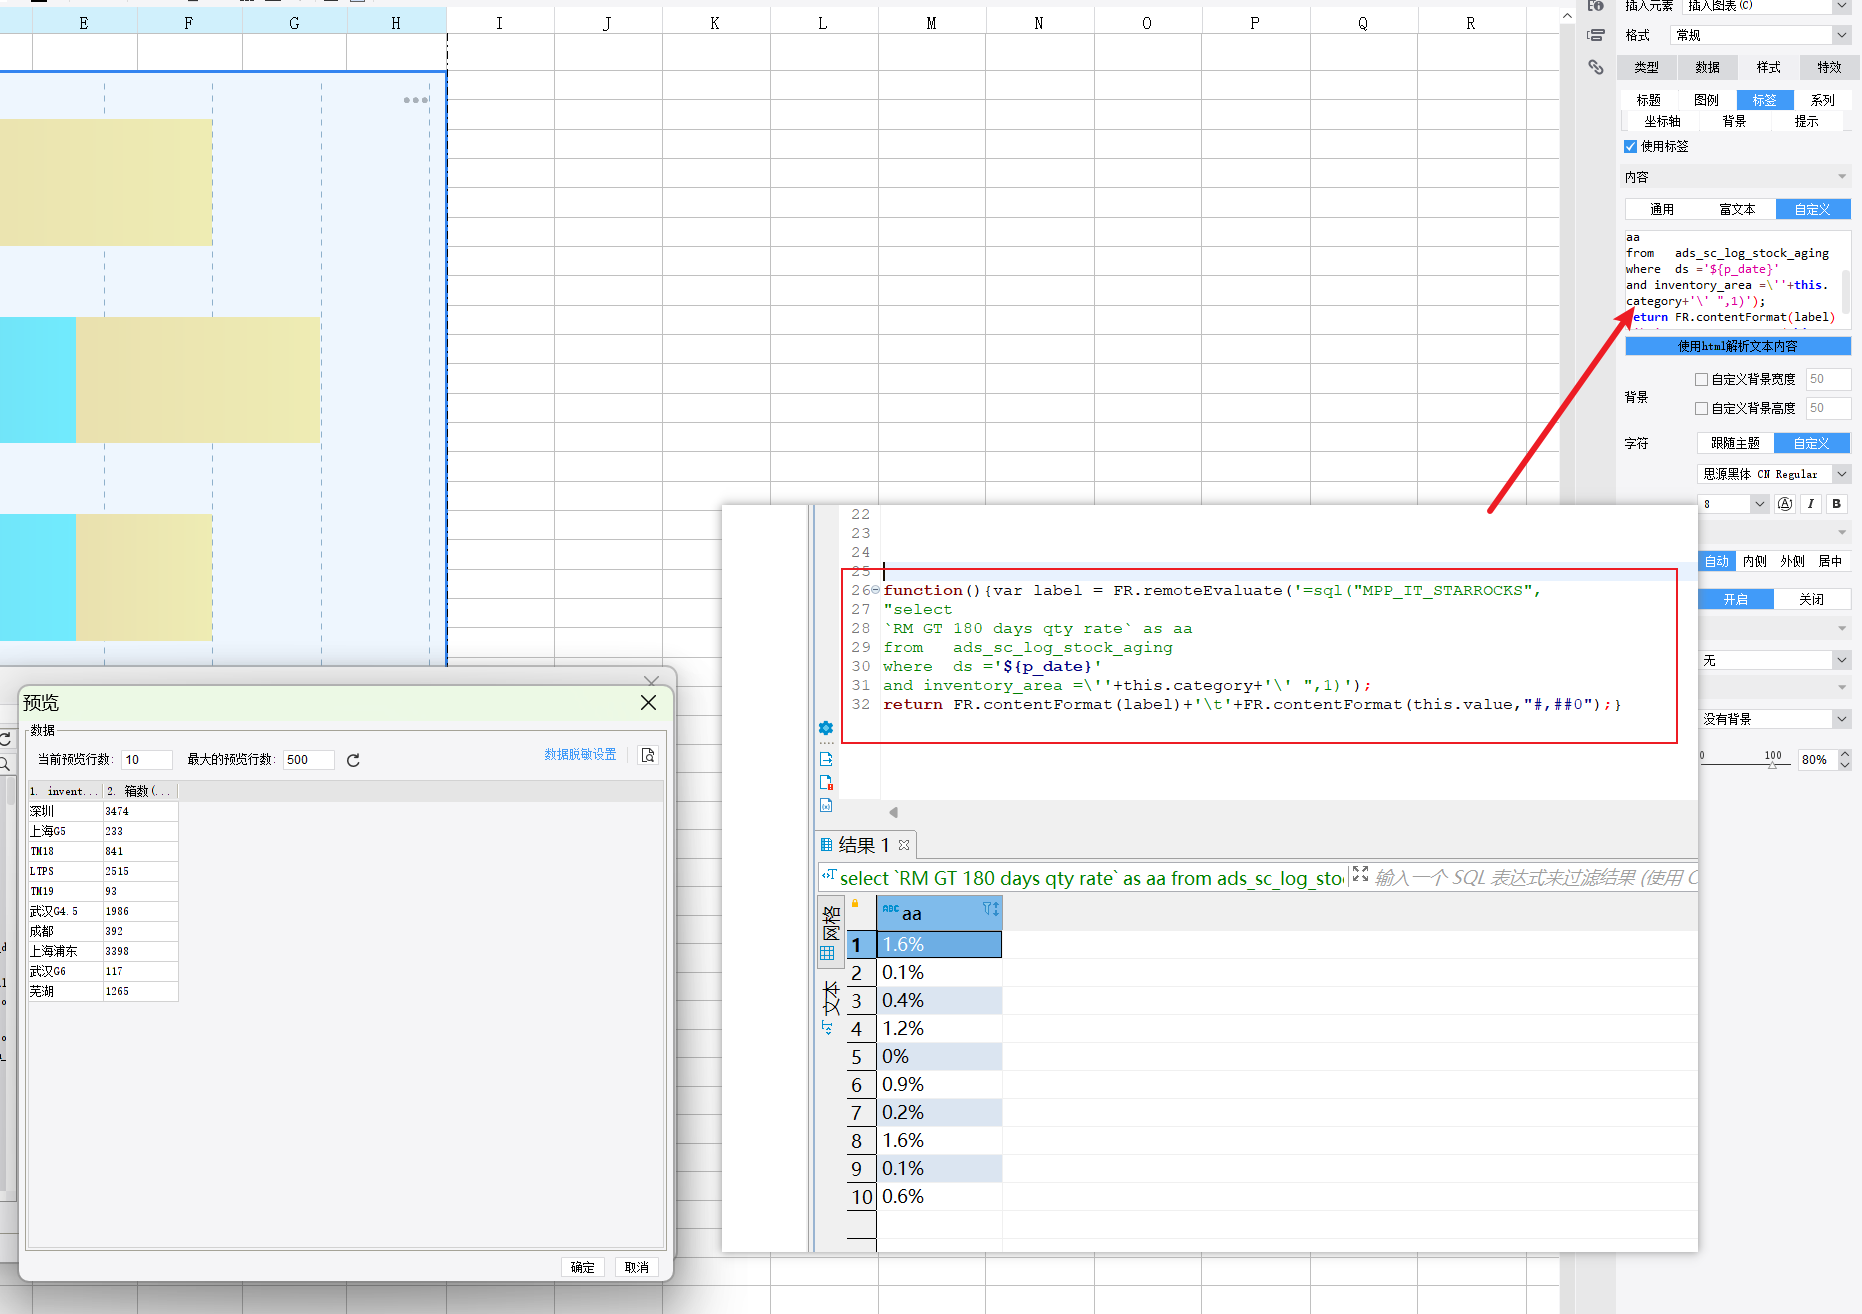Select 关闭 toggle option
This screenshot has height=1314, width=1862.
click(x=1811, y=599)
